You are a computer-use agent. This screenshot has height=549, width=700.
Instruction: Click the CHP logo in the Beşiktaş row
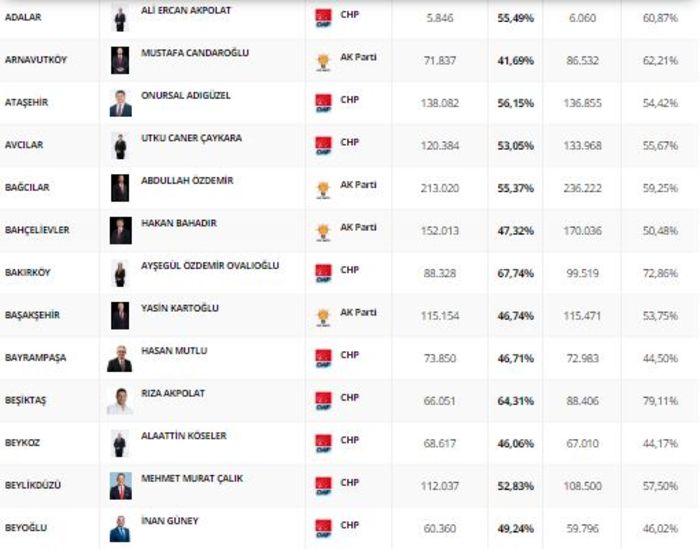323,400
